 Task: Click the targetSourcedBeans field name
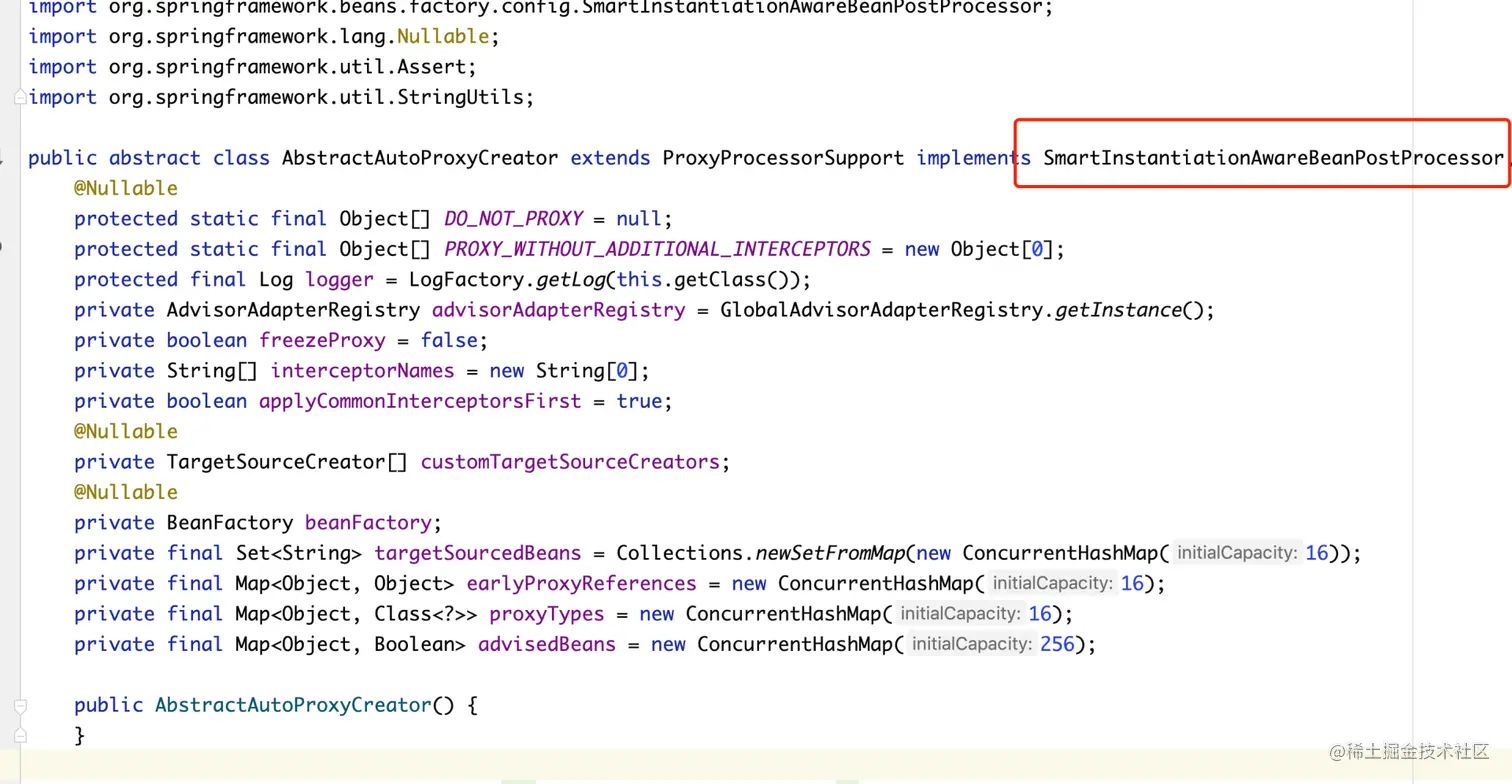(x=478, y=553)
